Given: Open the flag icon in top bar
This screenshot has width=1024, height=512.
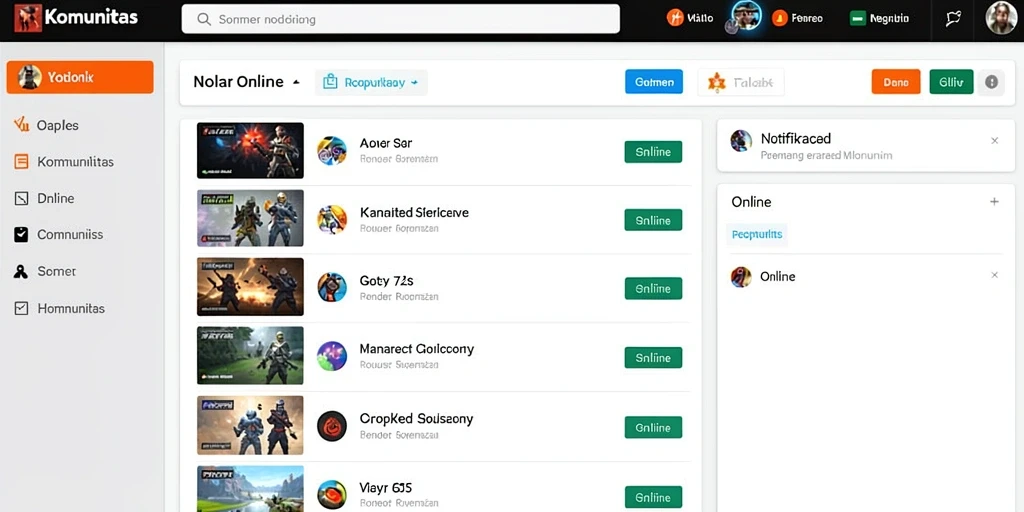Looking at the screenshot, I should [x=953, y=19].
